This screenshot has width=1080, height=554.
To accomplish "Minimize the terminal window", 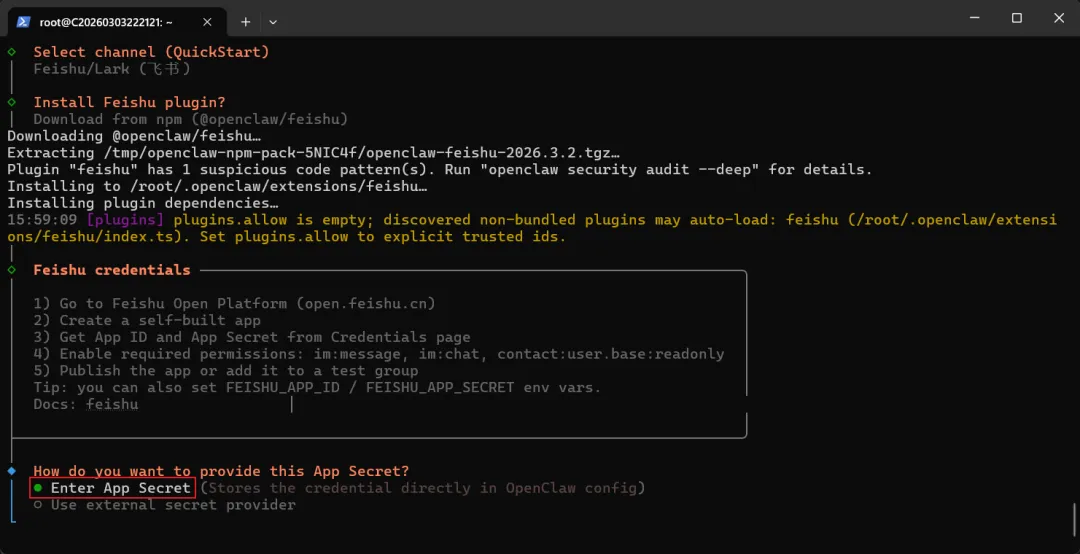I will (971, 18).
